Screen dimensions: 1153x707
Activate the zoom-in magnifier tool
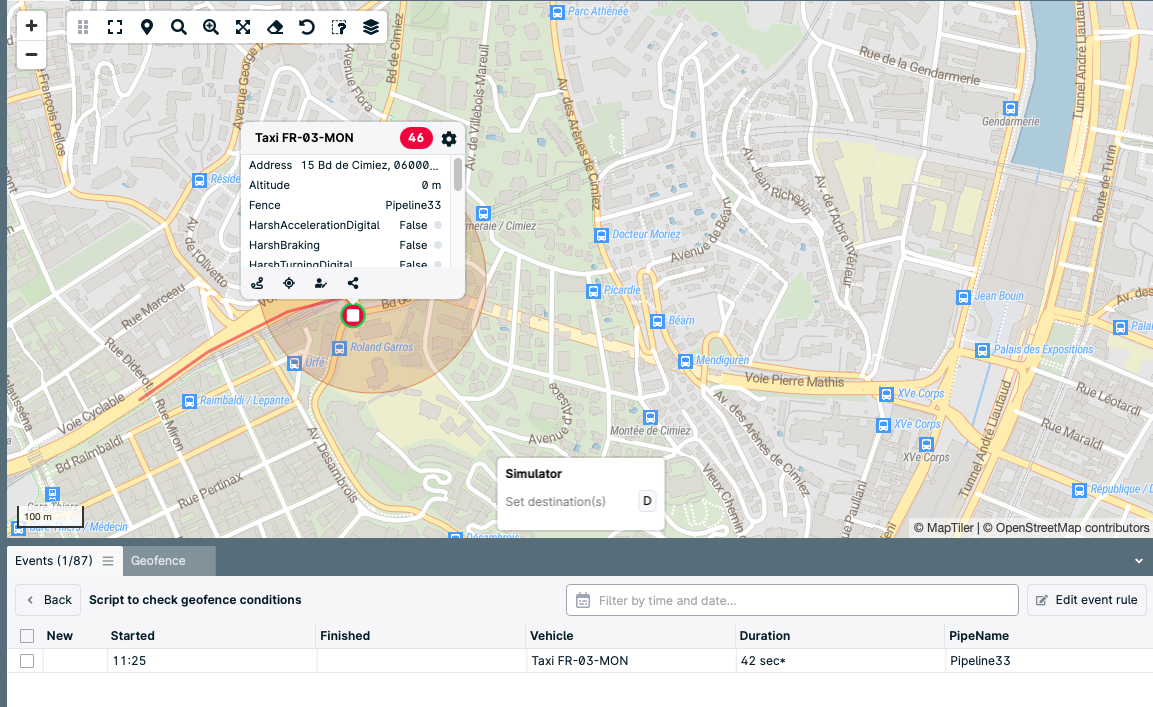[x=211, y=27]
